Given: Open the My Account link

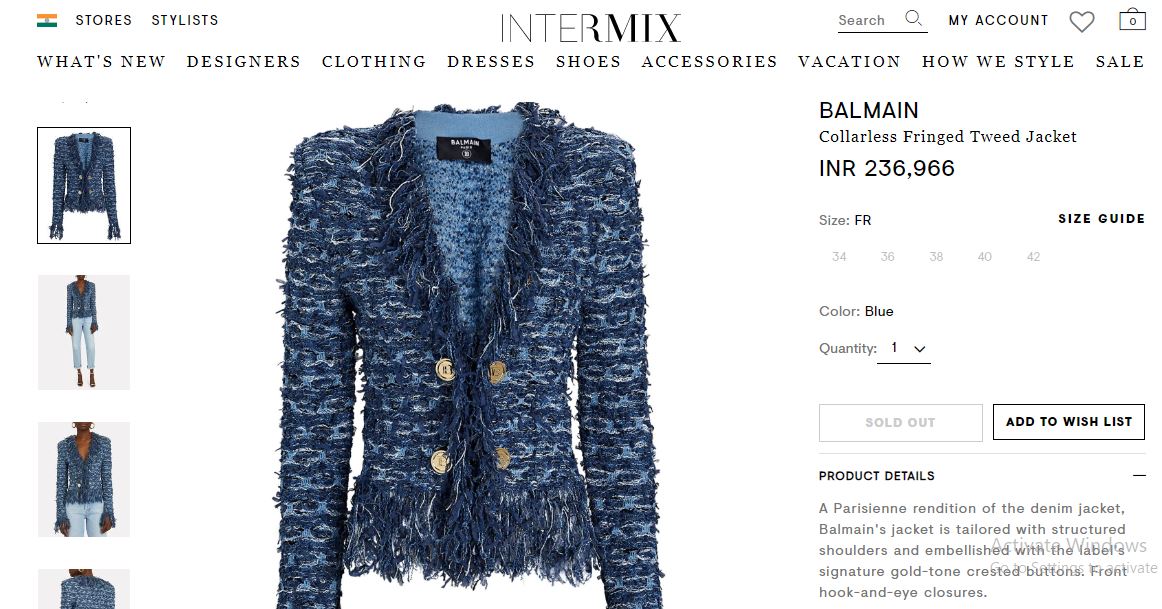Looking at the screenshot, I should [x=998, y=21].
